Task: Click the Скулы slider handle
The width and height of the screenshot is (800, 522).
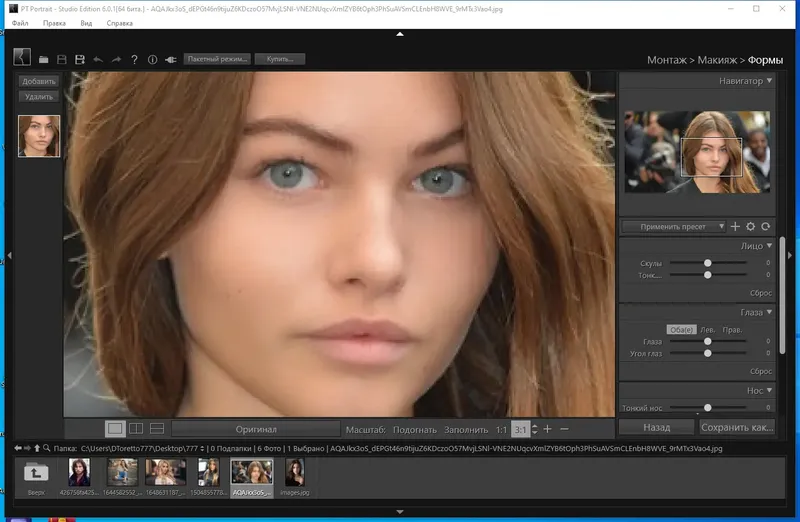Action: click(x=708, y=263)
